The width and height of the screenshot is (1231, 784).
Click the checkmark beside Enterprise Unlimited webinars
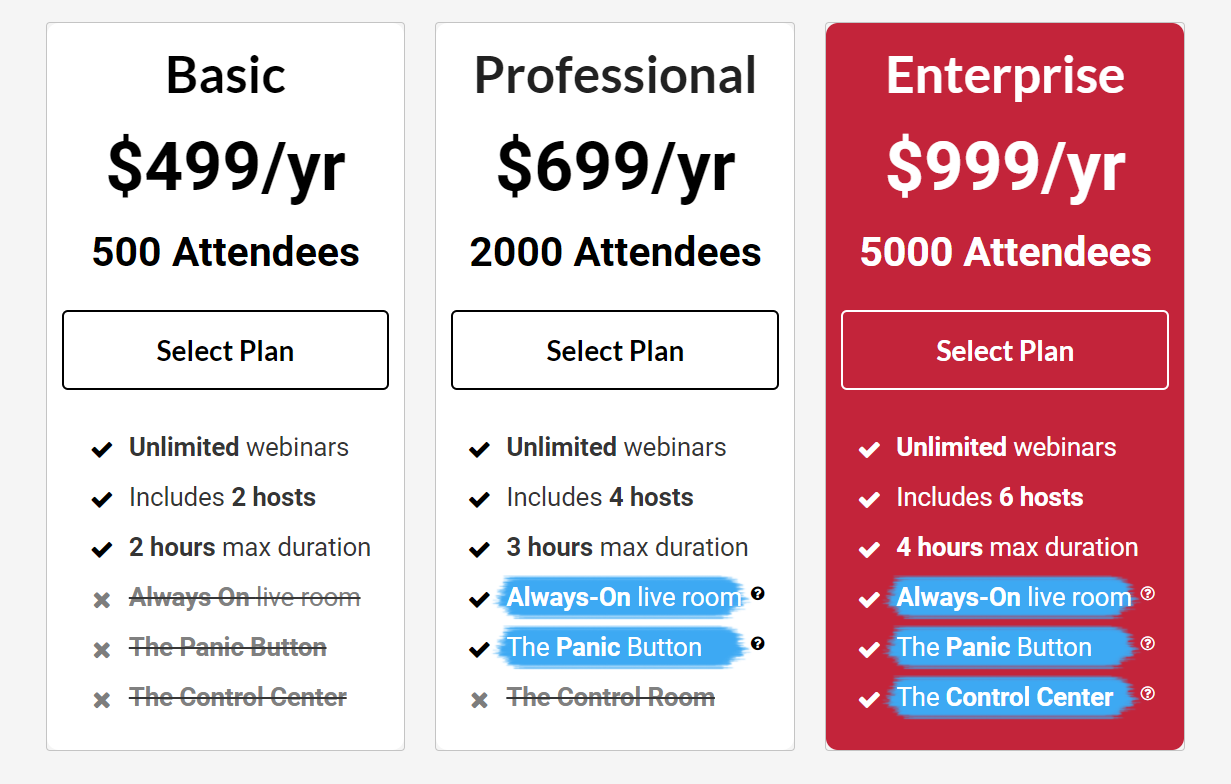click(x=869, y=449)
